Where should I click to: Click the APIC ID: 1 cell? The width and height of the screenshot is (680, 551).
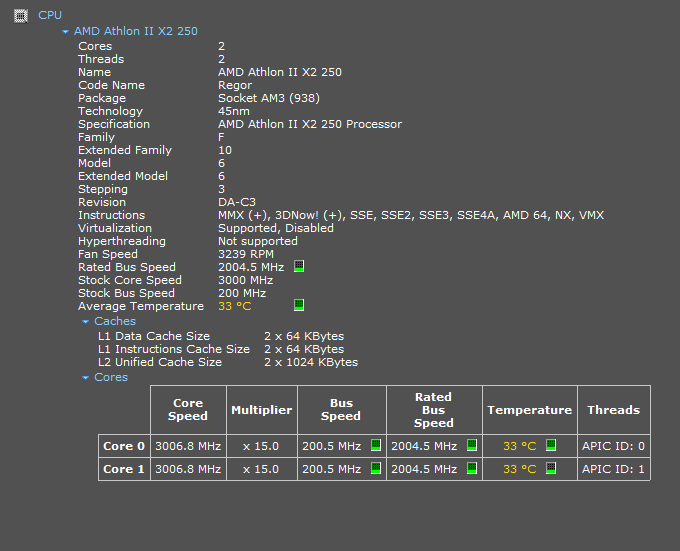(x=614, y=469)
